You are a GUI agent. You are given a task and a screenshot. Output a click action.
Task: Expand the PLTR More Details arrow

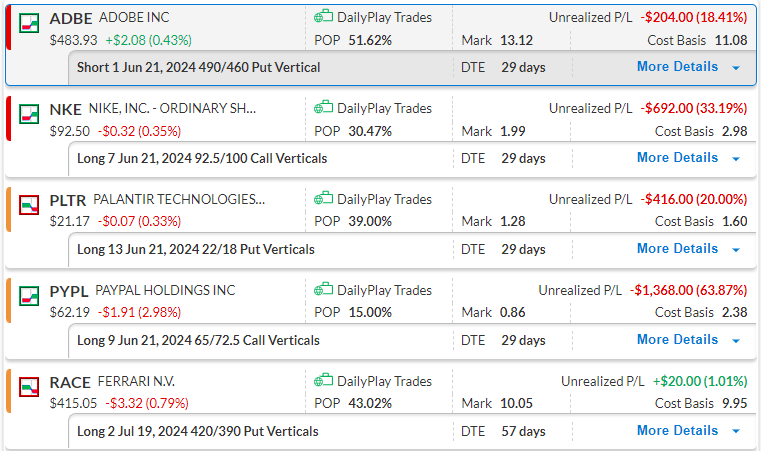click(736, 250)
